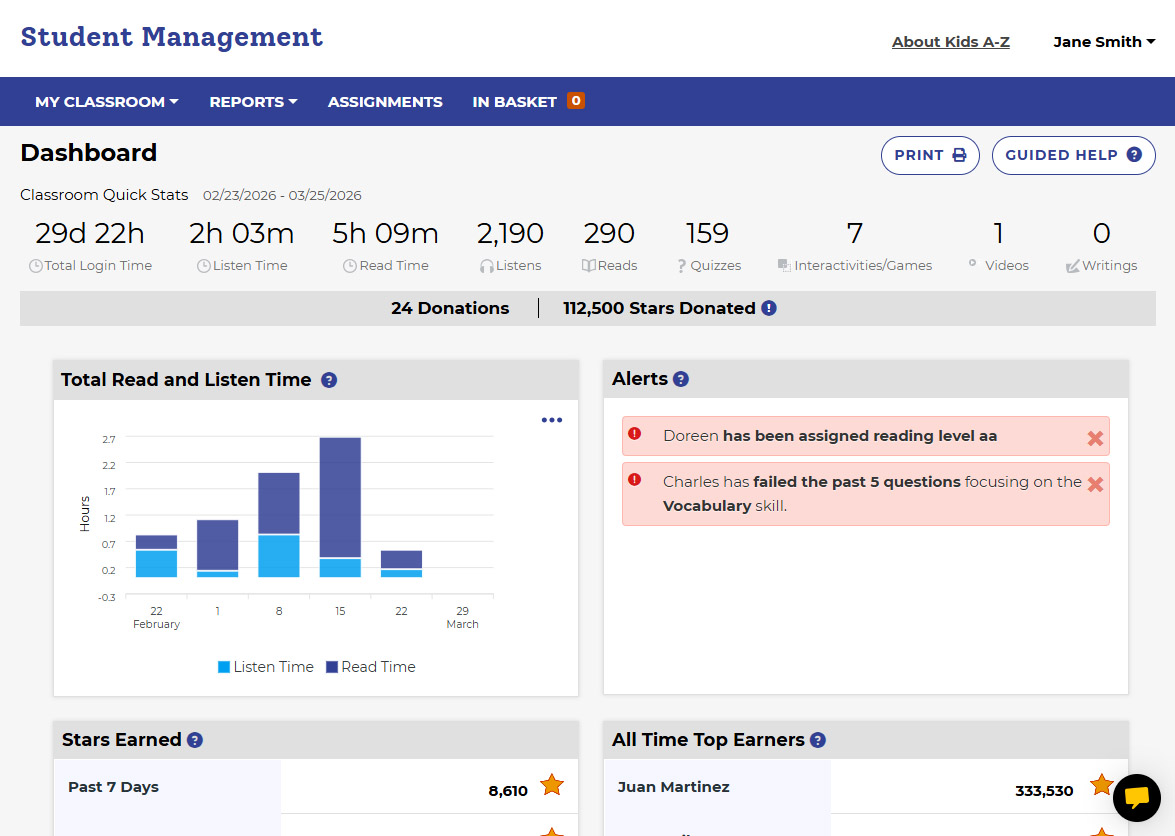Click help icon beside Total Read and Listen Time
Viewport: 1175px width, 836px height.
pyautogui.click(x=329, y=380)
